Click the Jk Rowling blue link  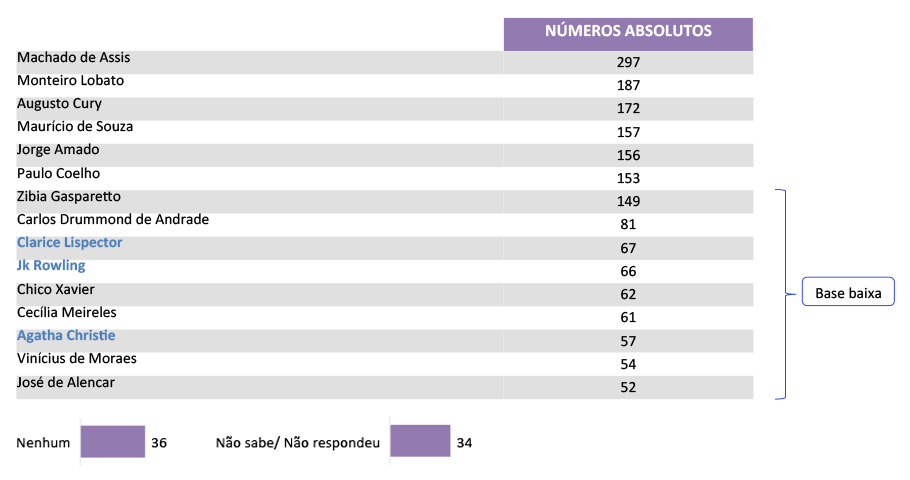pyautogui.click(x=51, y=266)
